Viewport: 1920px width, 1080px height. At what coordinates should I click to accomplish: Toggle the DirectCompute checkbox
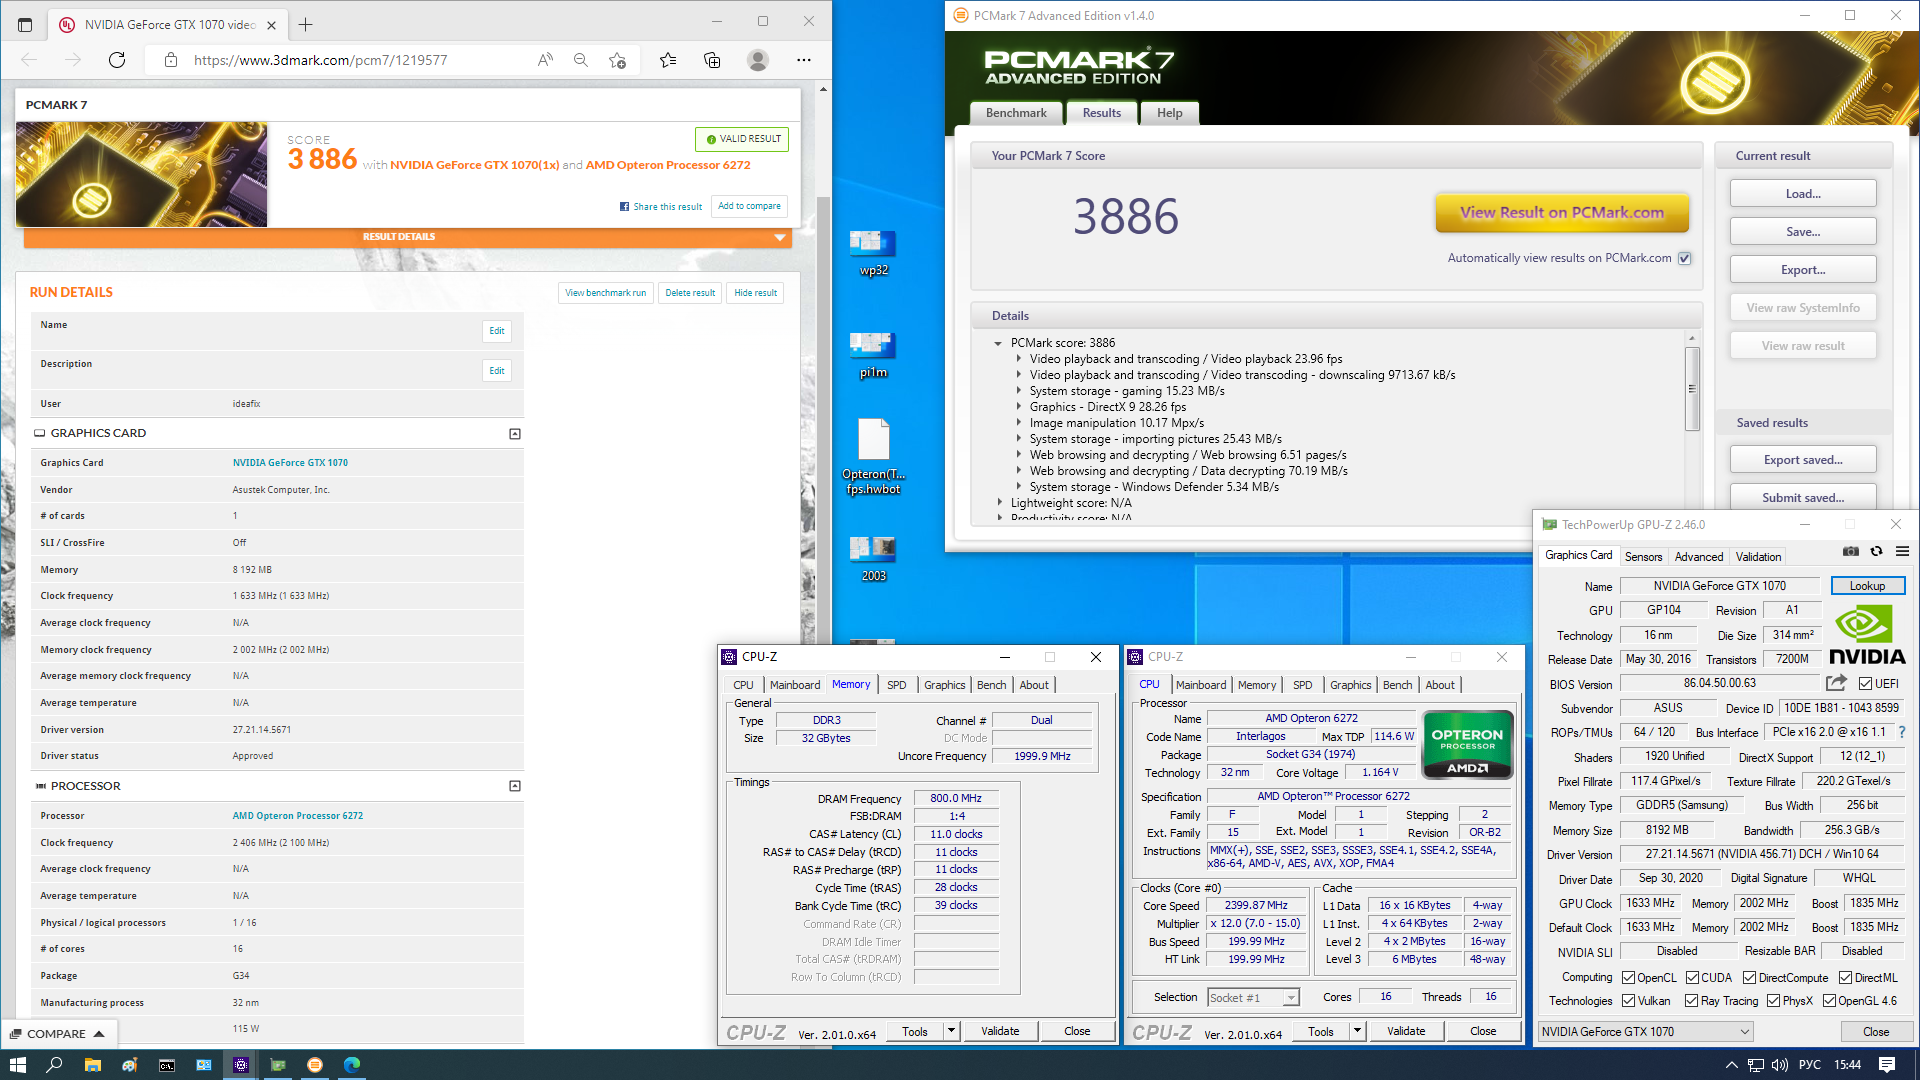tap(1749, 978)
